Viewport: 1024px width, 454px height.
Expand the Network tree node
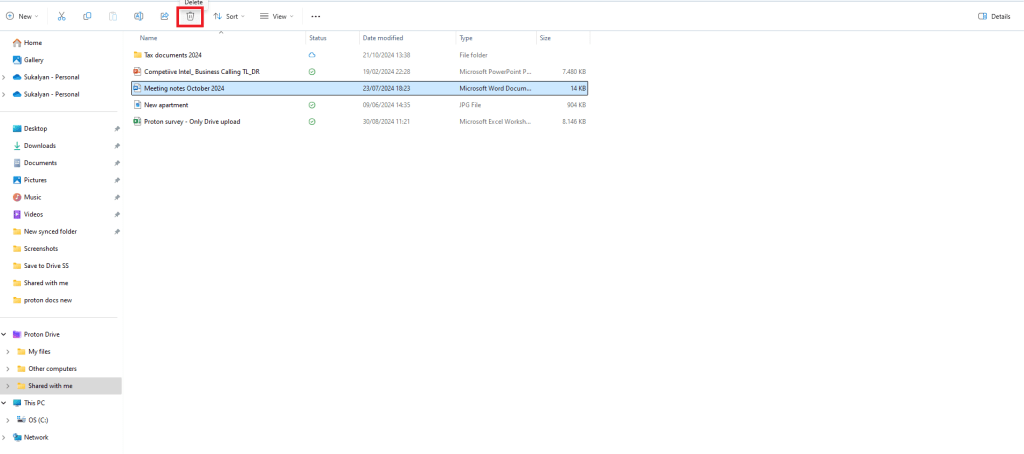(5, 438)
